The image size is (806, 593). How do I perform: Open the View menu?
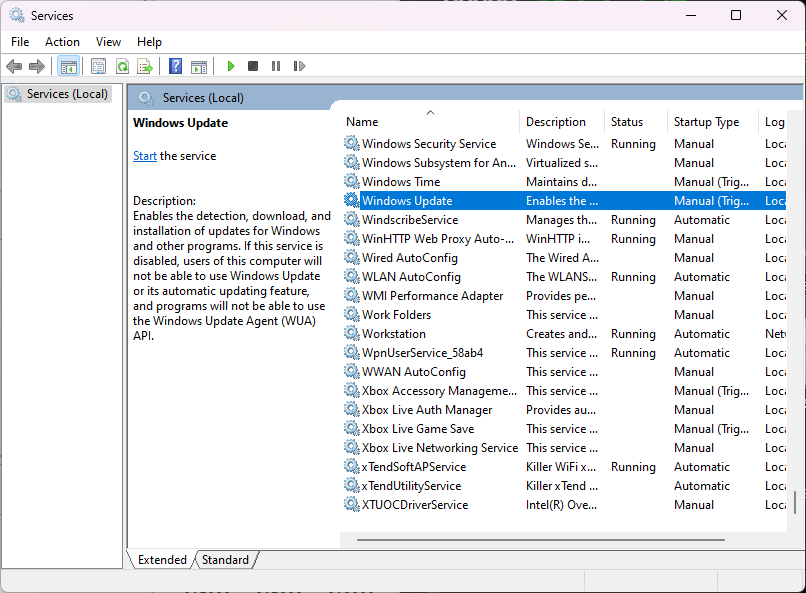click(x=108, y=42)
